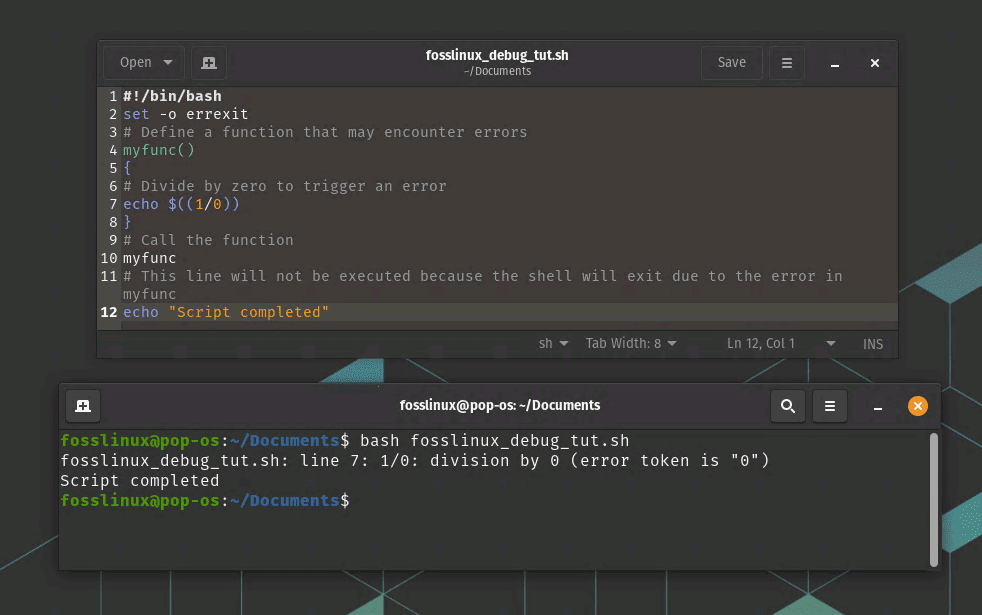Open a new terminal tab

point(82,405)
